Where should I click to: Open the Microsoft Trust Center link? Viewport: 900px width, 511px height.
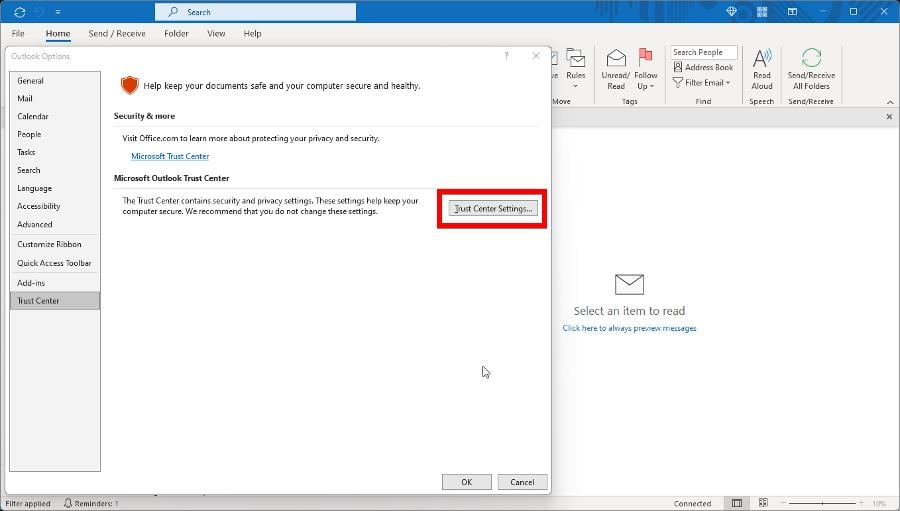(170, 156)
